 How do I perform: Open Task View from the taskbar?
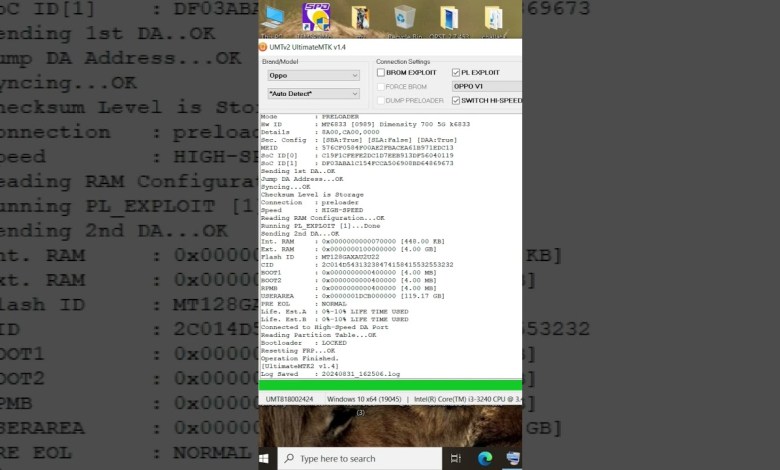[x=455, y=458]
